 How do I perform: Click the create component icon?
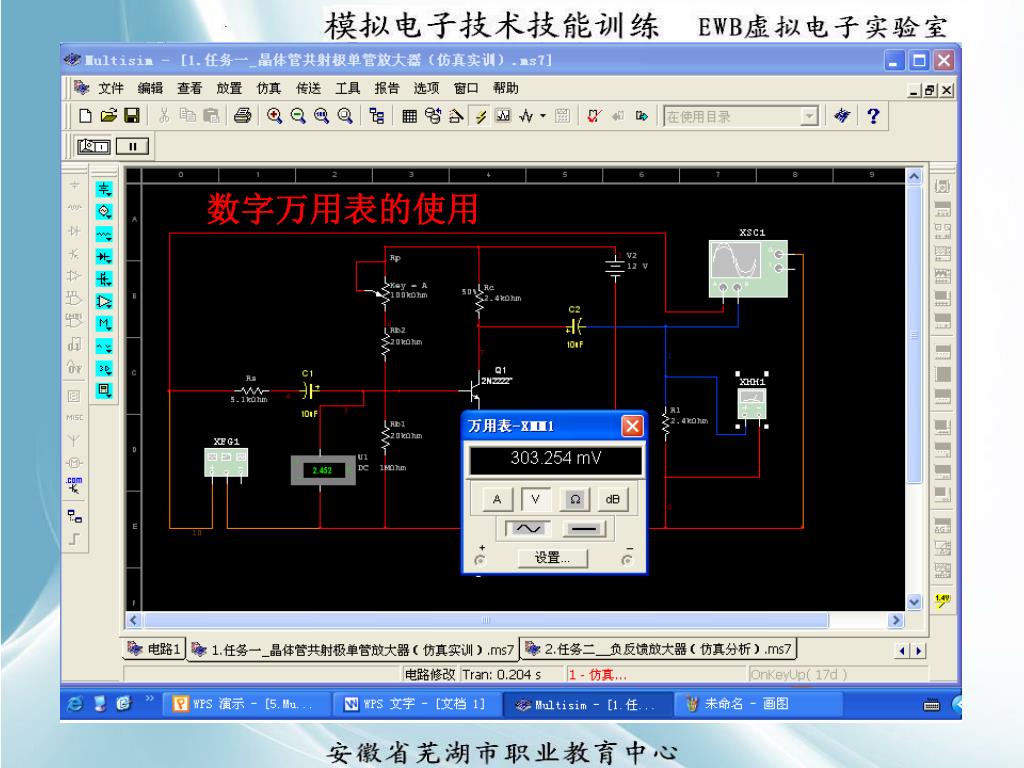click(456, 116)
